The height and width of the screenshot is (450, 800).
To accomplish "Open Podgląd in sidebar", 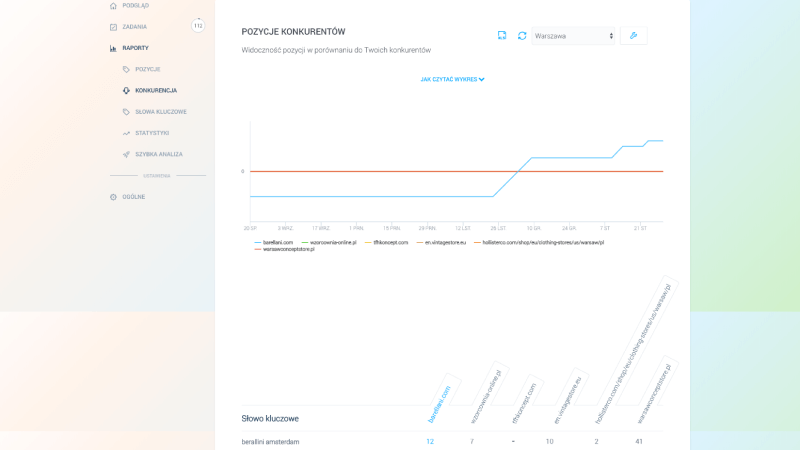I will [136, 6].
